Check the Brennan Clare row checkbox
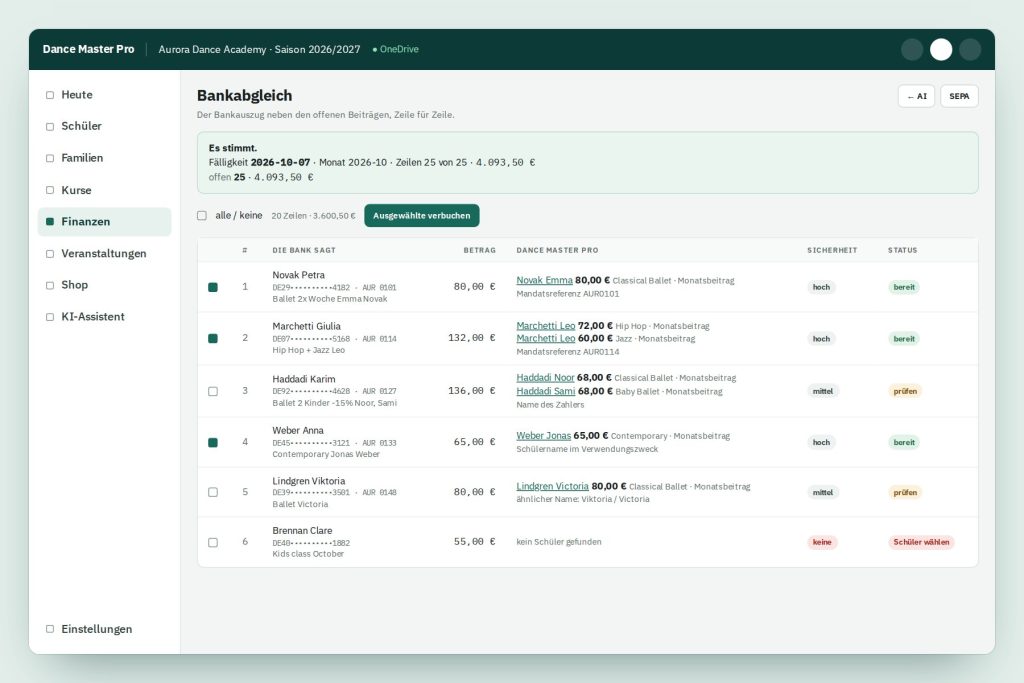The image size is (1024, 683). coord(213,543)
